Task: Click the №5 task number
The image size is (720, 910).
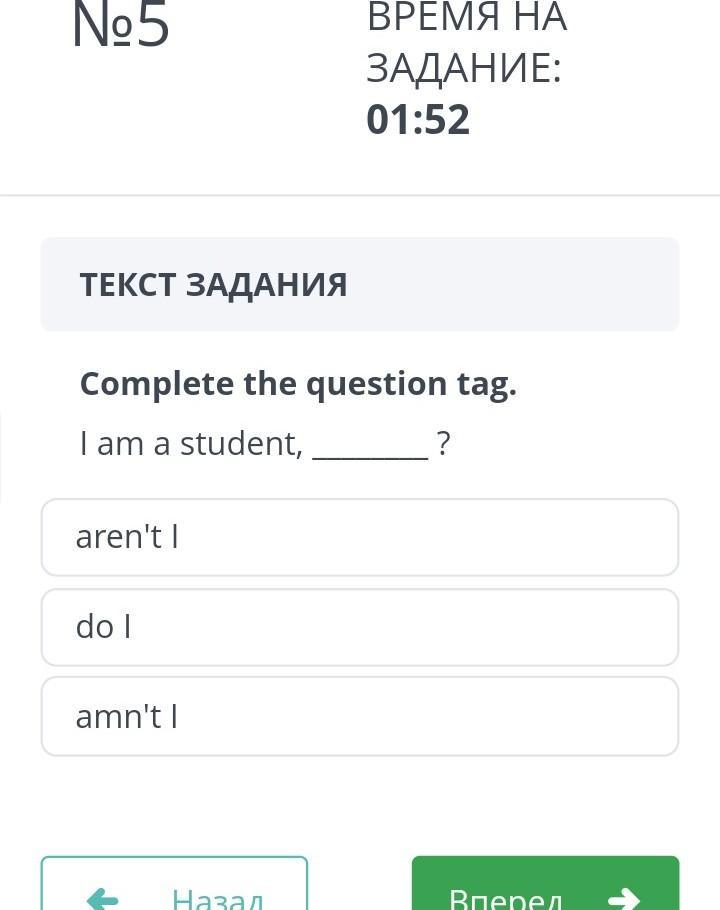Action: point(121,27)
